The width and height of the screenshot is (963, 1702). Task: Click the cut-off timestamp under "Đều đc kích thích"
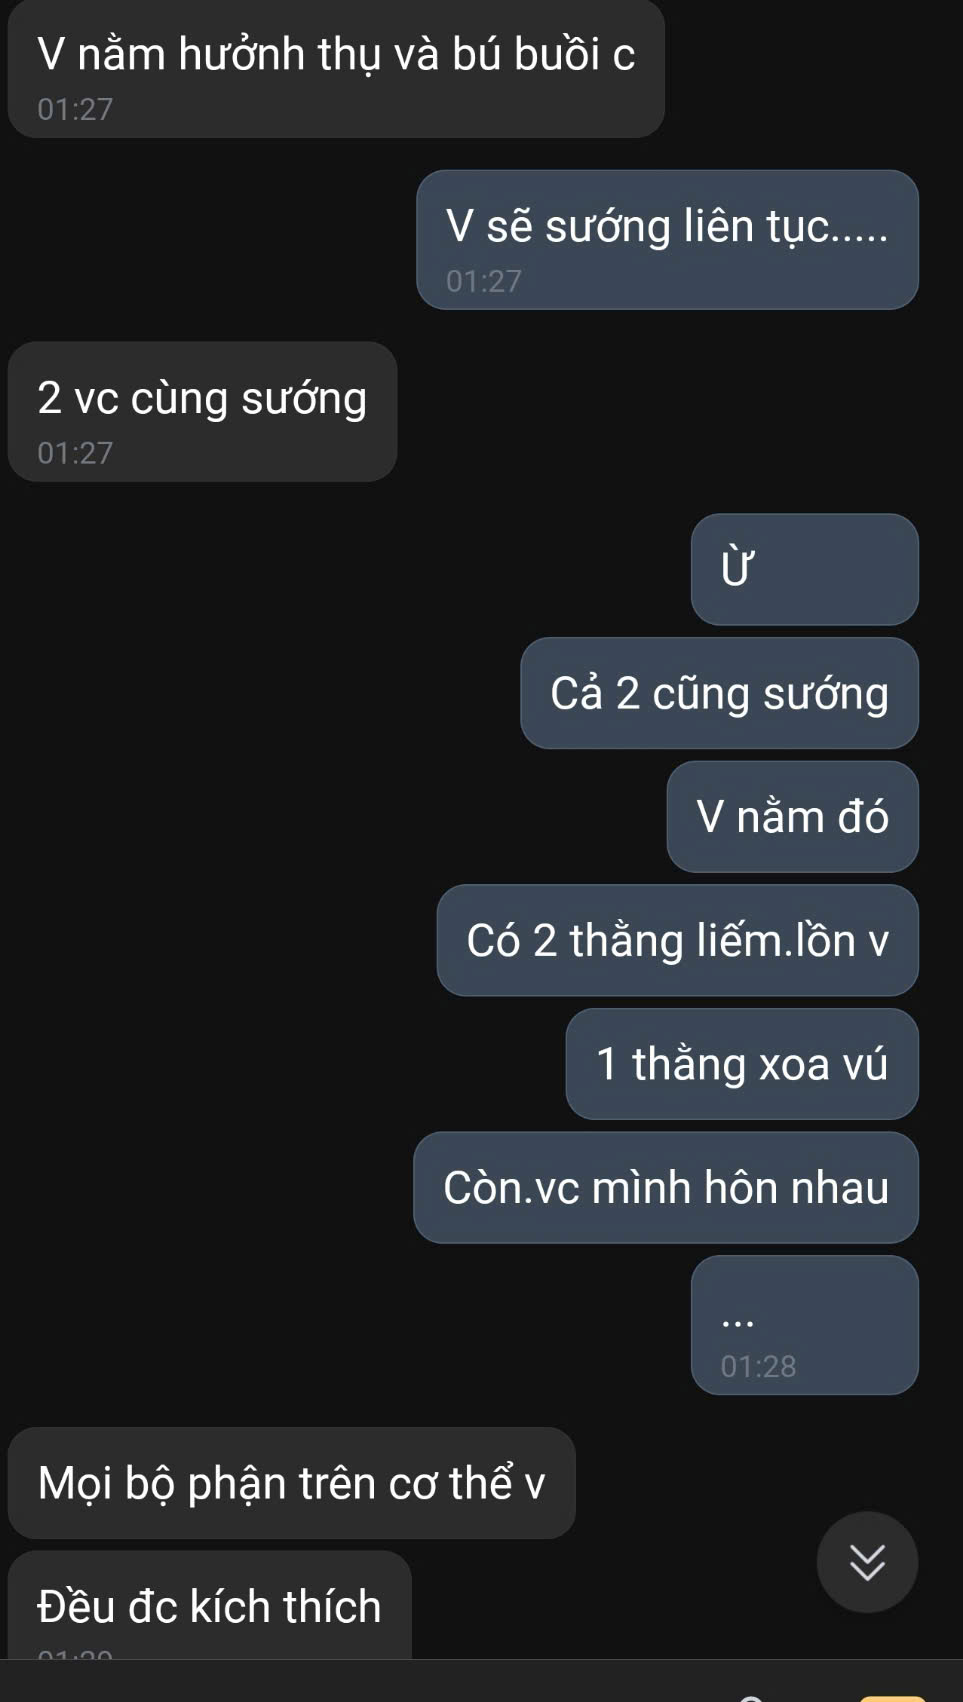coord(75,1654)
